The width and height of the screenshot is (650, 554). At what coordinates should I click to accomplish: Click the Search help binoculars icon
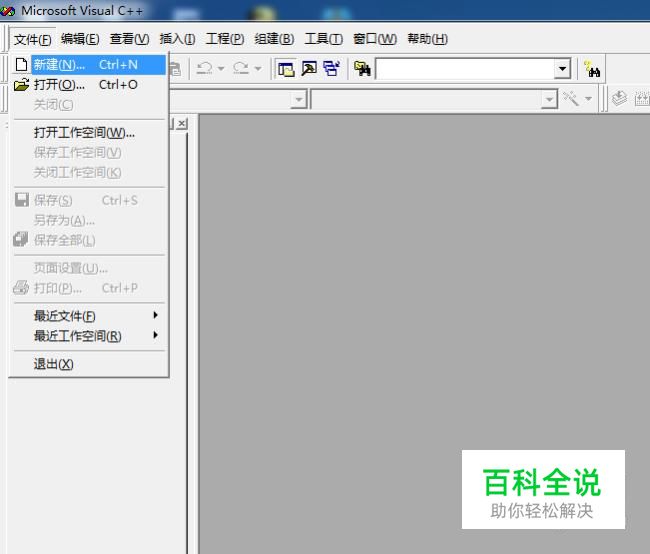click(592, 69)
